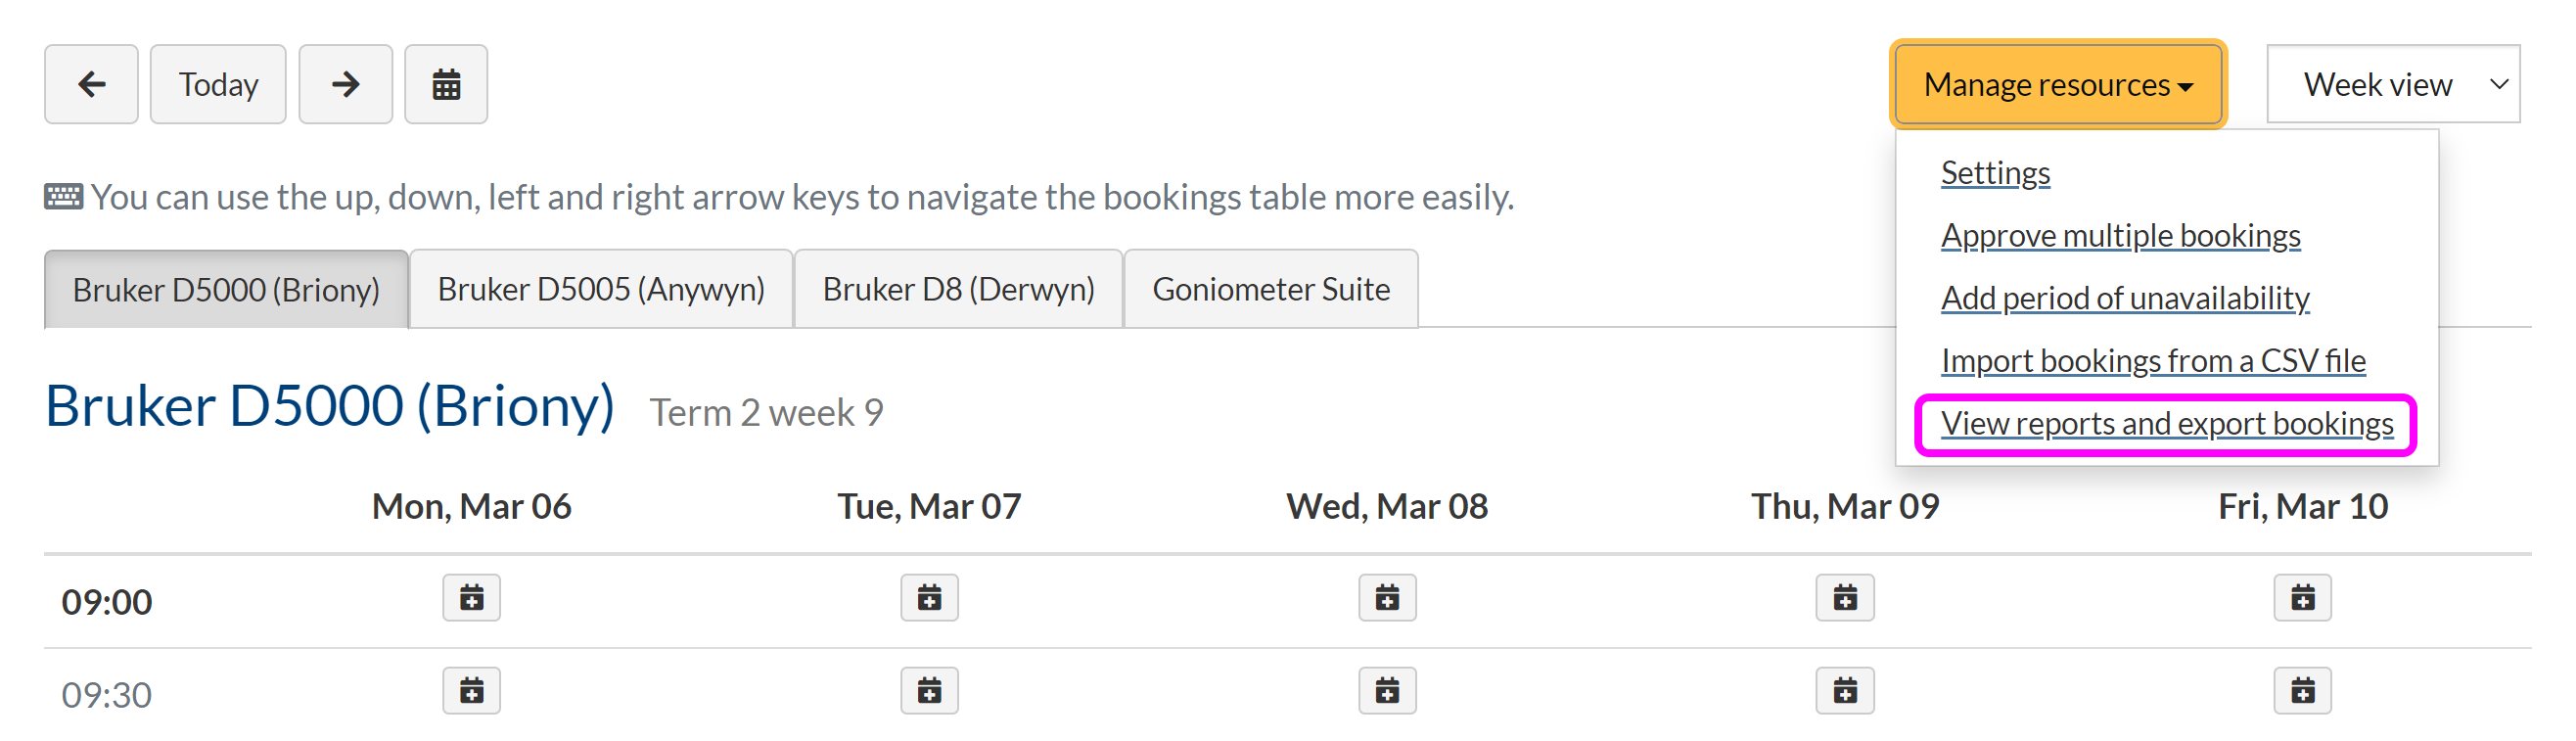Add booking Wednesday Mar 08 at 09:30
The image size is (2576, 741).
(1387, 691)
